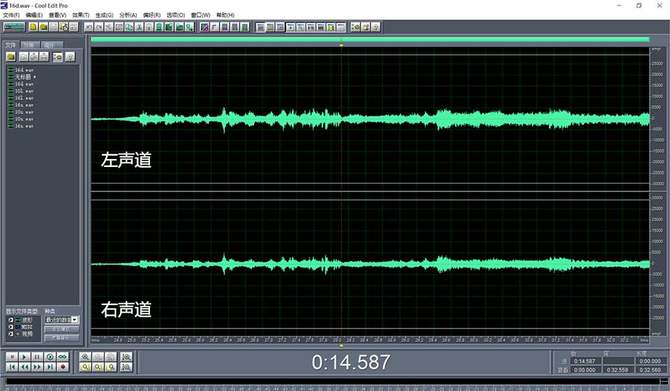Click the left channel waveform area
The height and width of the screenshot is (391, 670).
click(370, 119)
